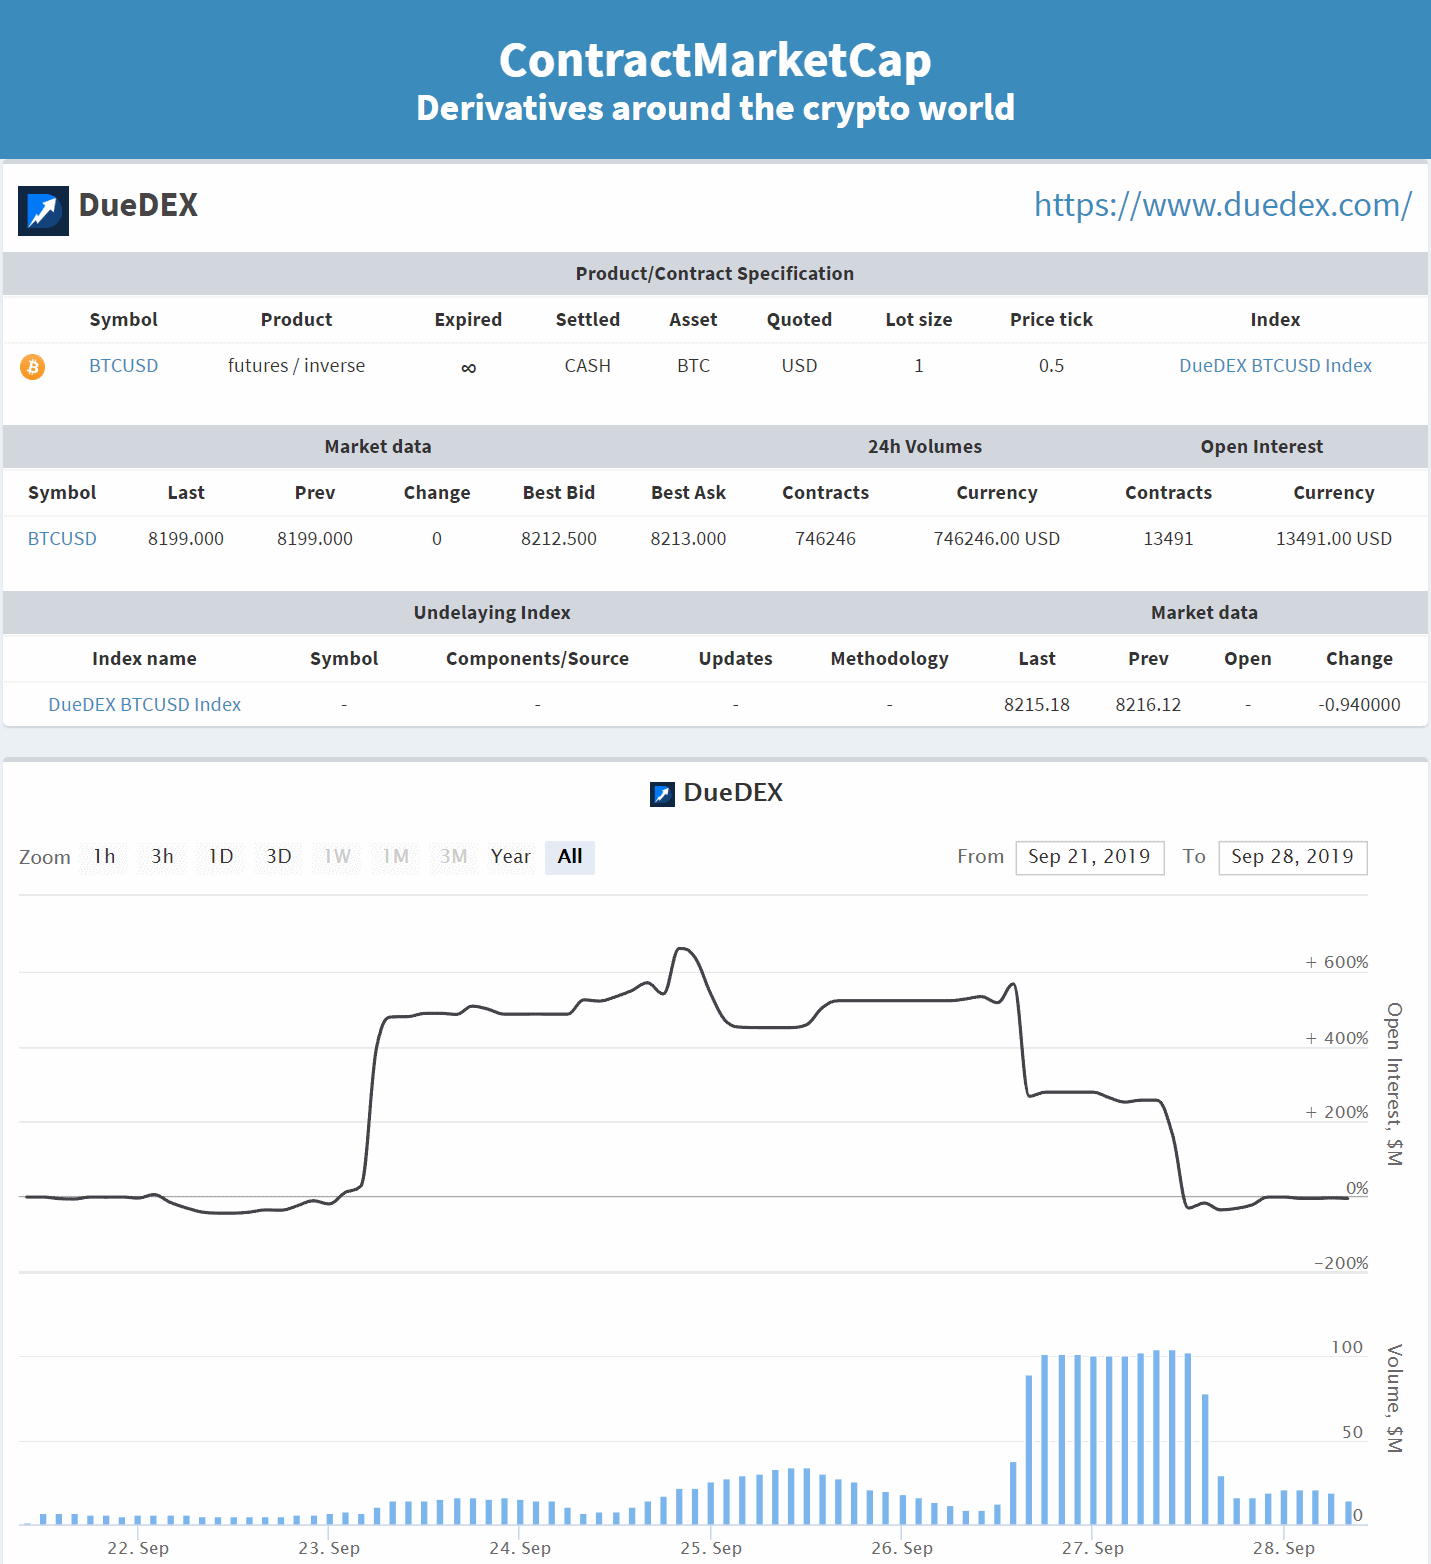Viewport: 1431px width, 1564px height.
Task: Click the 23. Sep x-axis label
Action: click(x=329, y=1548)
